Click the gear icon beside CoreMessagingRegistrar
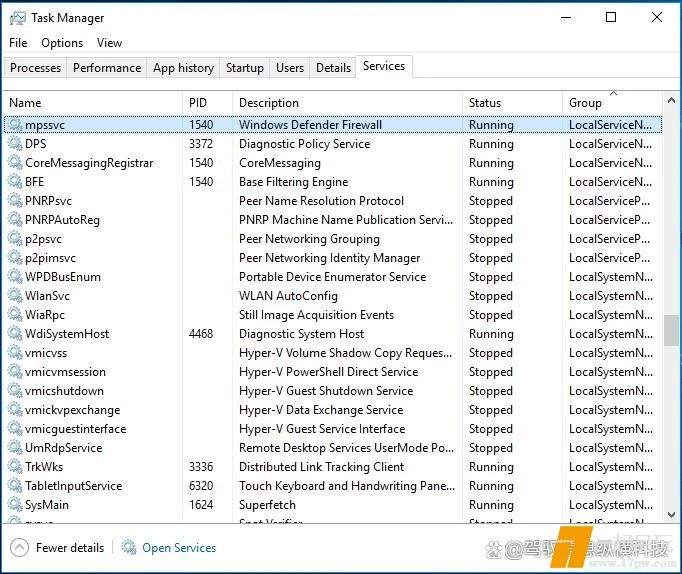 pyautogui.click(x=15, y=163)
